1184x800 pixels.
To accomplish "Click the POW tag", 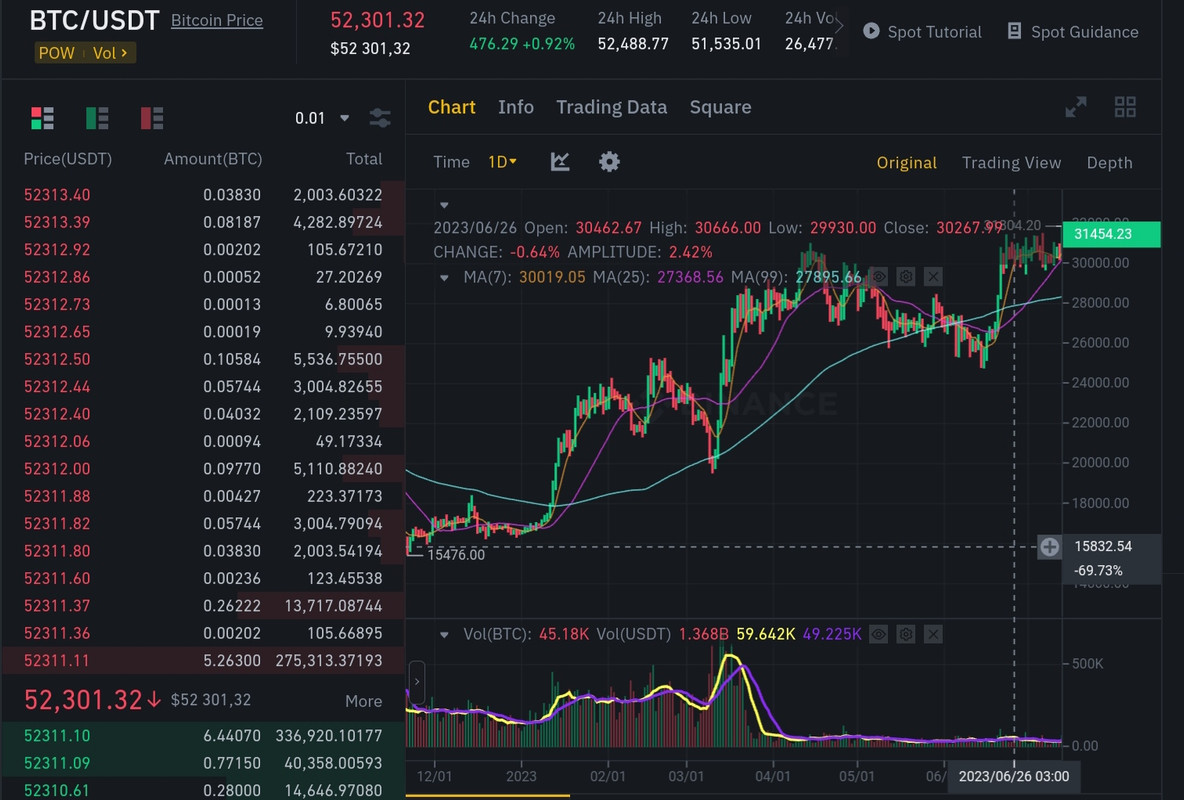I will [x=57, y=53].
